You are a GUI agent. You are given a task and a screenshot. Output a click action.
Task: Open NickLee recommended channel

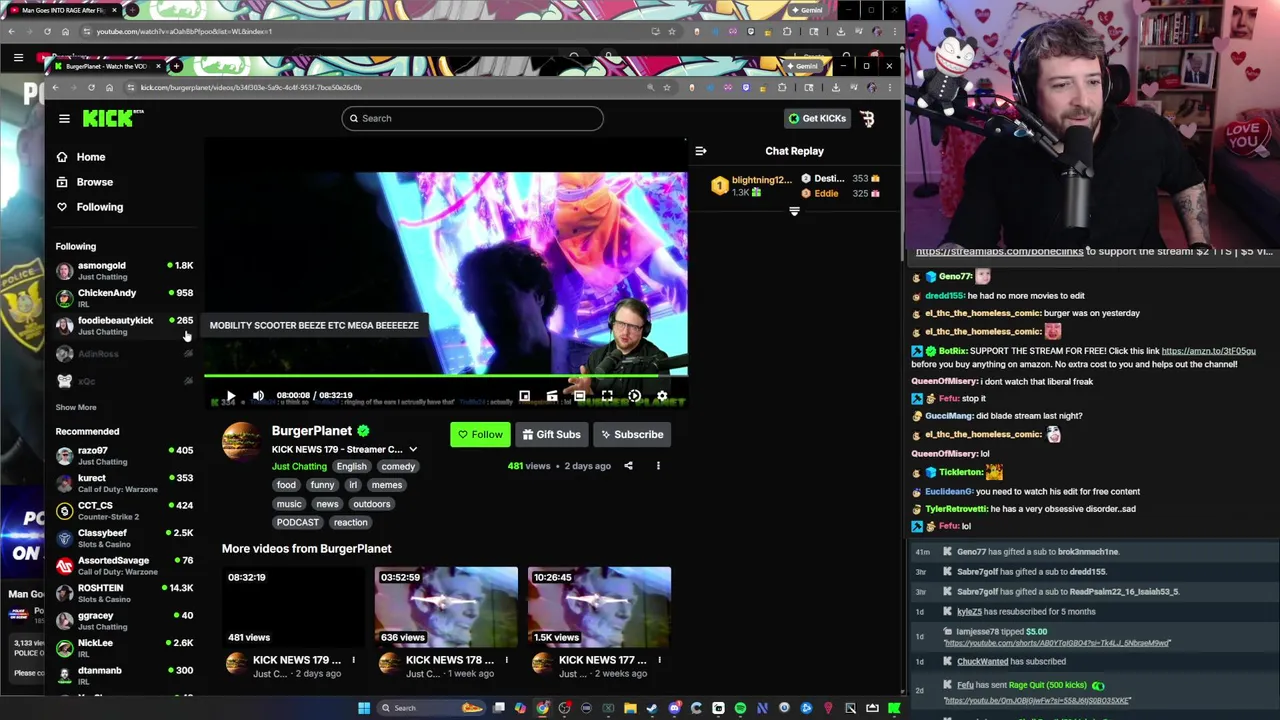[x=124, y=648]
